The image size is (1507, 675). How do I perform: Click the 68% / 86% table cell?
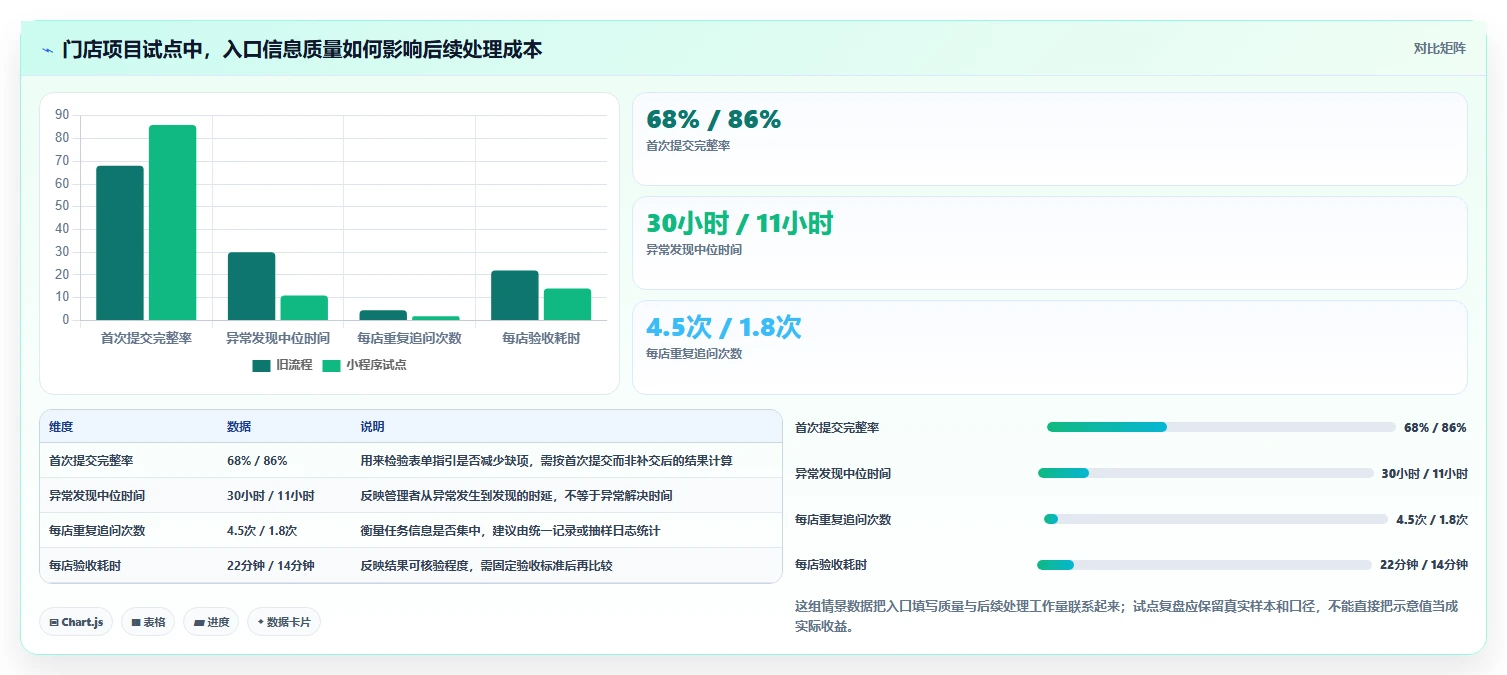point(257,461)
